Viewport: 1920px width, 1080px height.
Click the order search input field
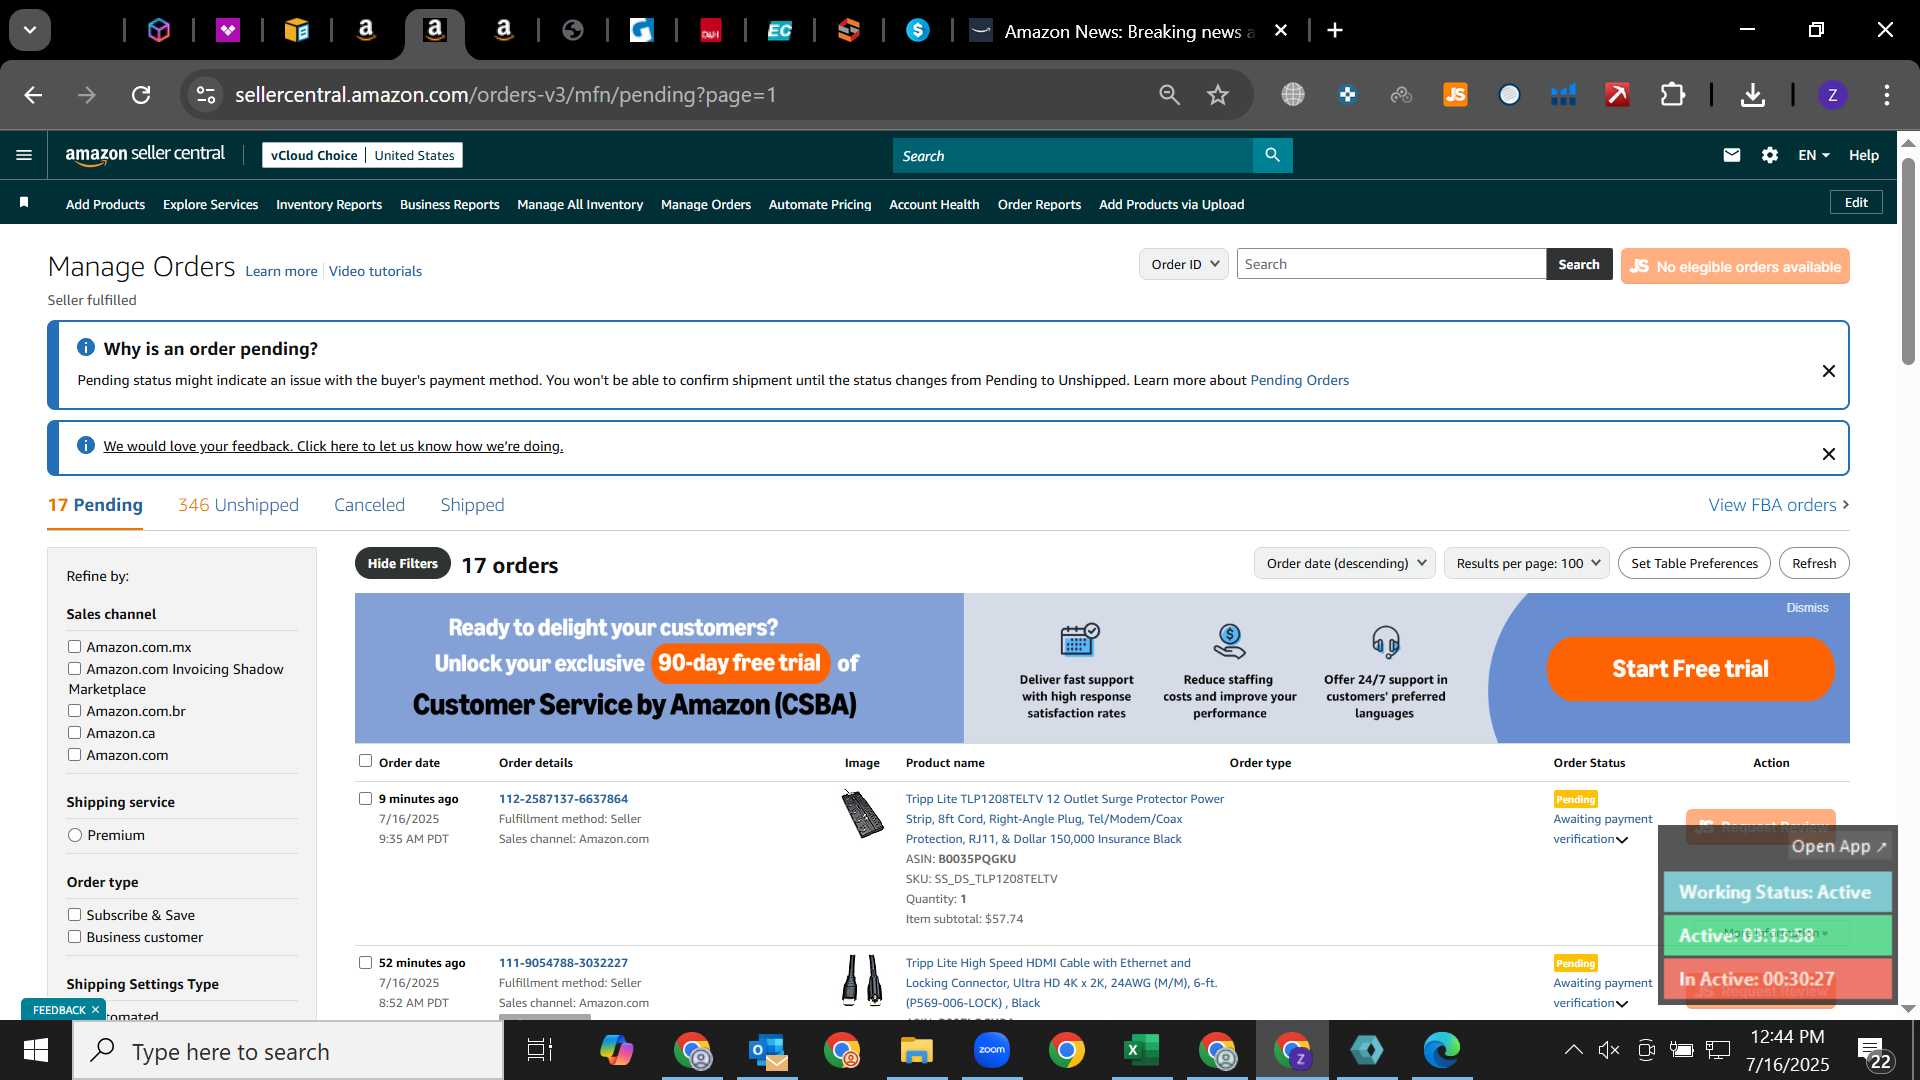1390,264
